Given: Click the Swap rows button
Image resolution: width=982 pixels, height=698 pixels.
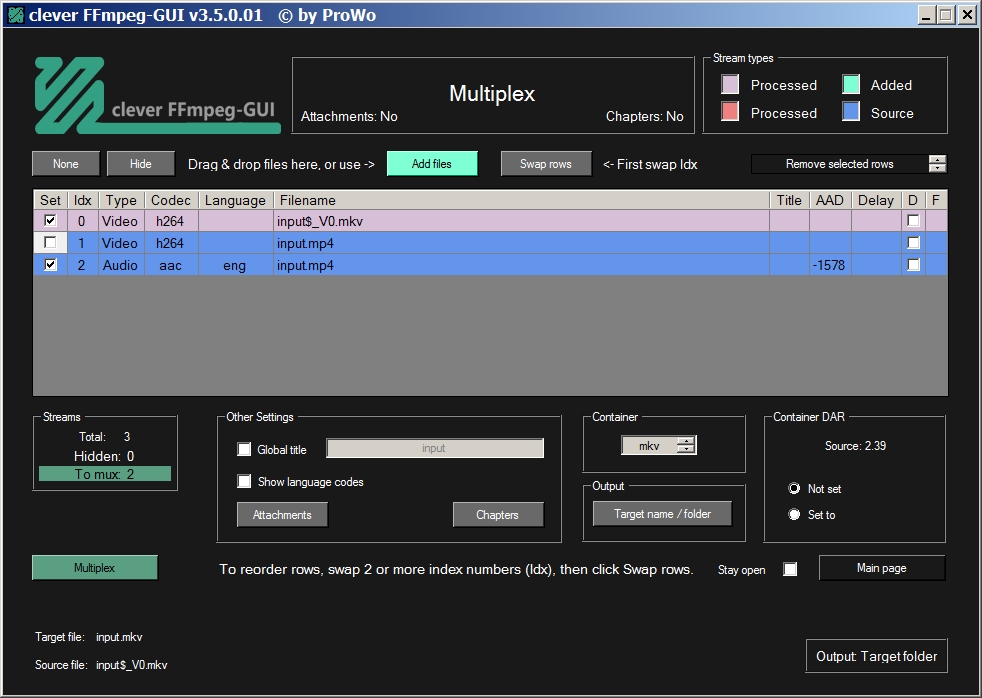Looking at the screenshot, I should [546, 164].
